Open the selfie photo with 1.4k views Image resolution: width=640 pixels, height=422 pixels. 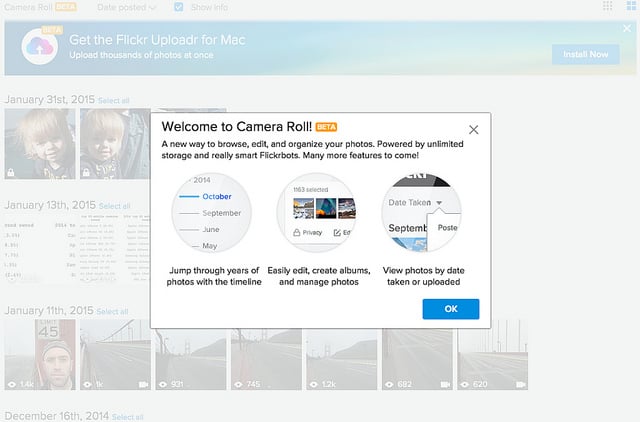coord(40,355)
